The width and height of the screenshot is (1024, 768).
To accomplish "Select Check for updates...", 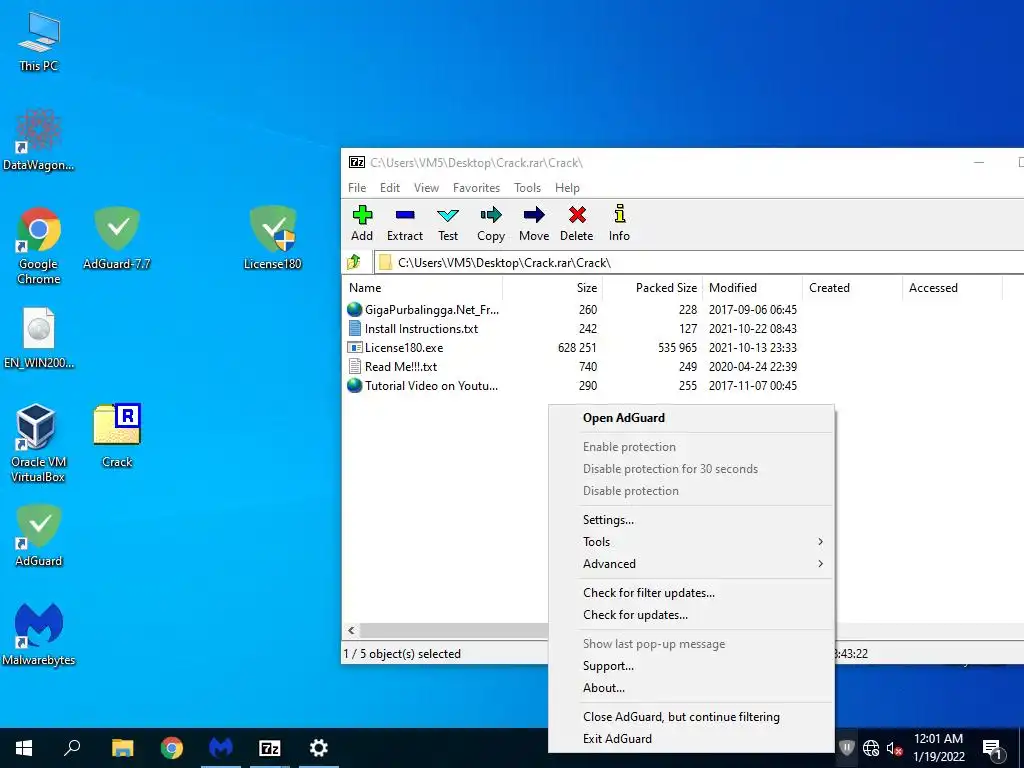I will pos(692,615).
